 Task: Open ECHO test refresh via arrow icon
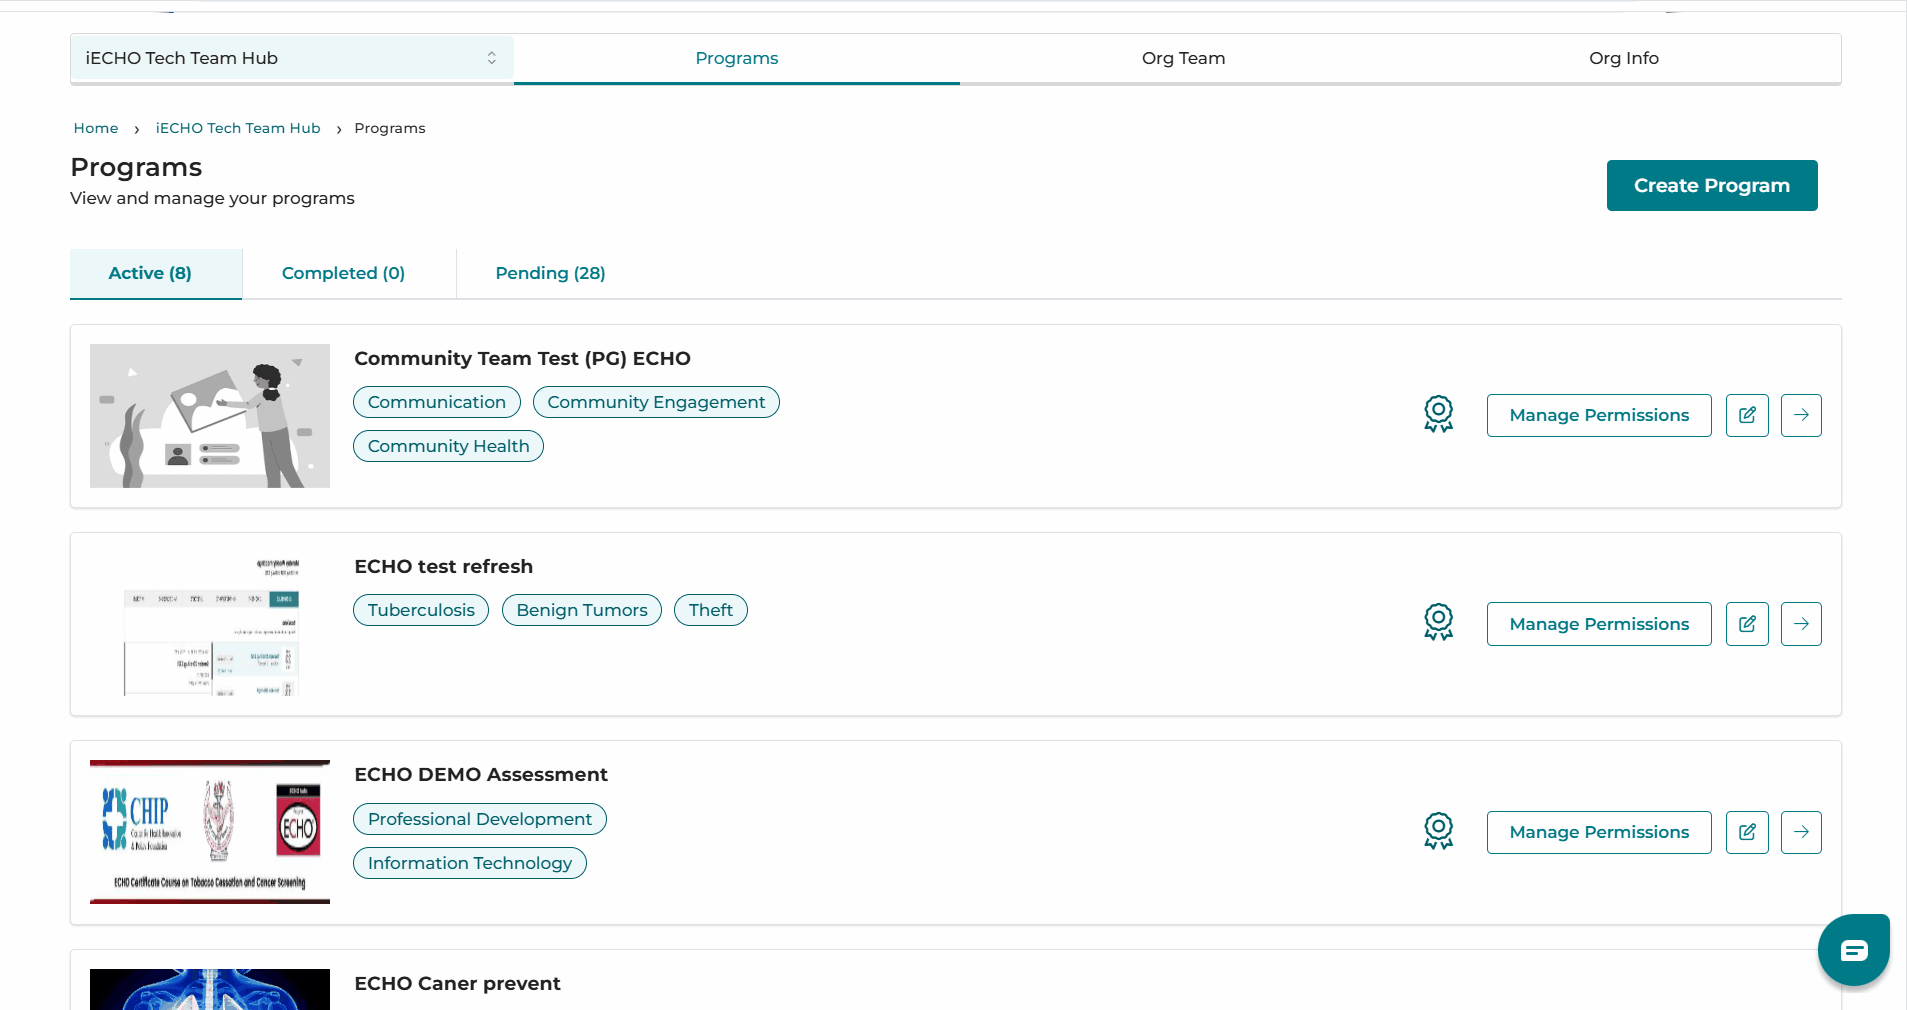click(1801, 624)
